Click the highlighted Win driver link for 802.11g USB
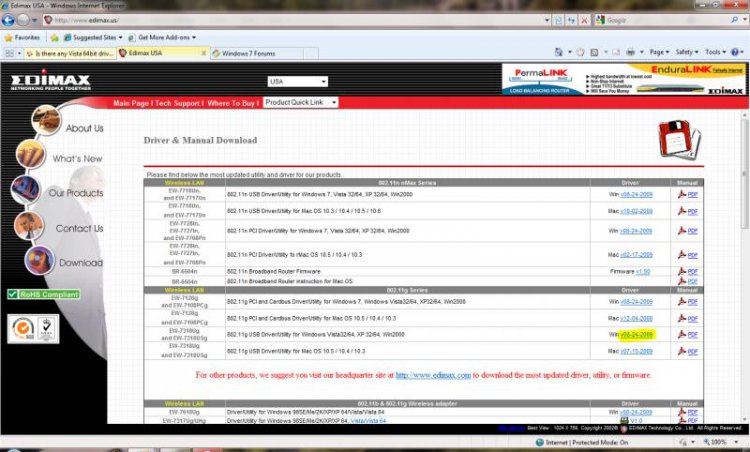Viewport: 750px width, 452px height. (x=636, y=335)
